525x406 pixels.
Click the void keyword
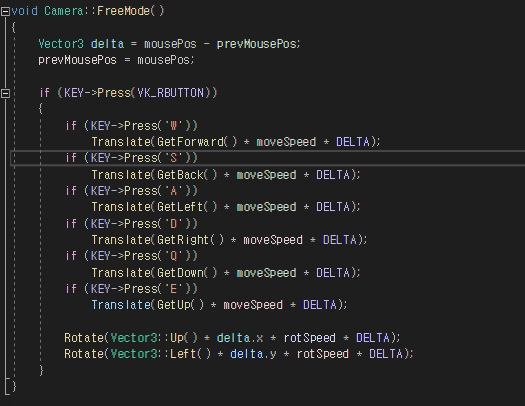(x=24, y=11)
